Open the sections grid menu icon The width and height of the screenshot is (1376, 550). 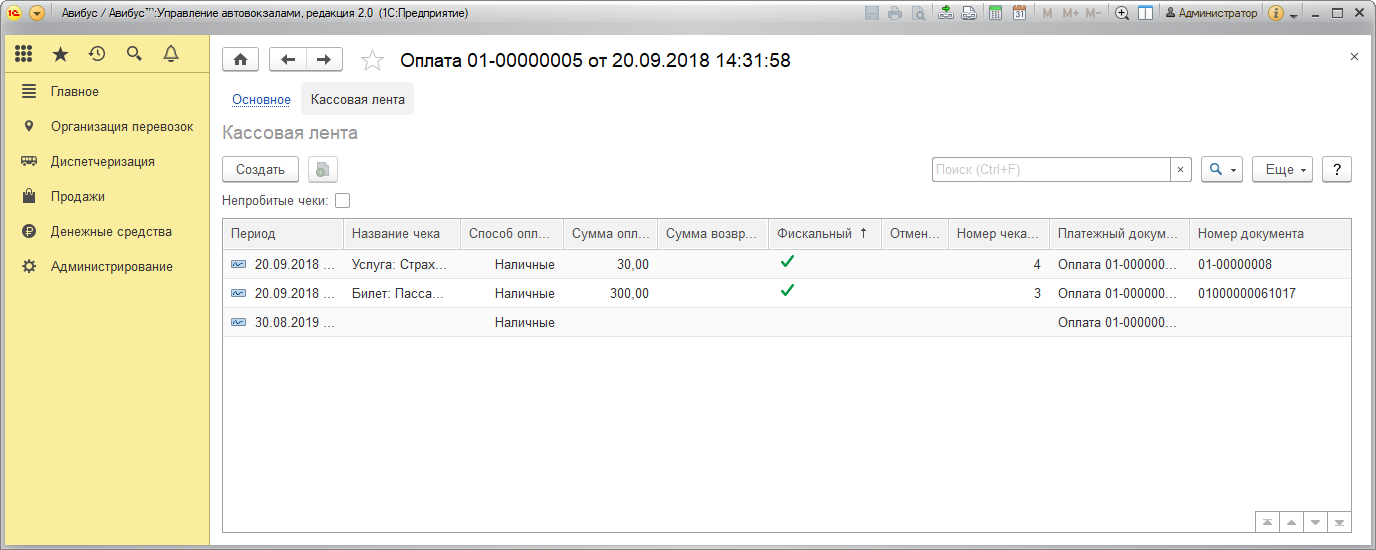point(24,54)
